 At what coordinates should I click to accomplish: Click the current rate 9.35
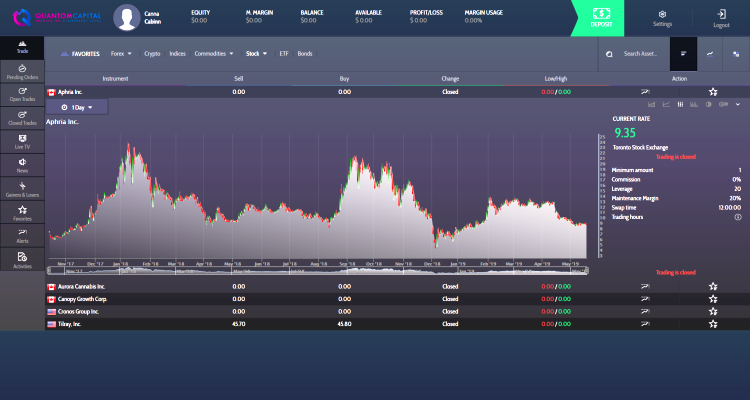pyautogui.click(x=625, y=133)
